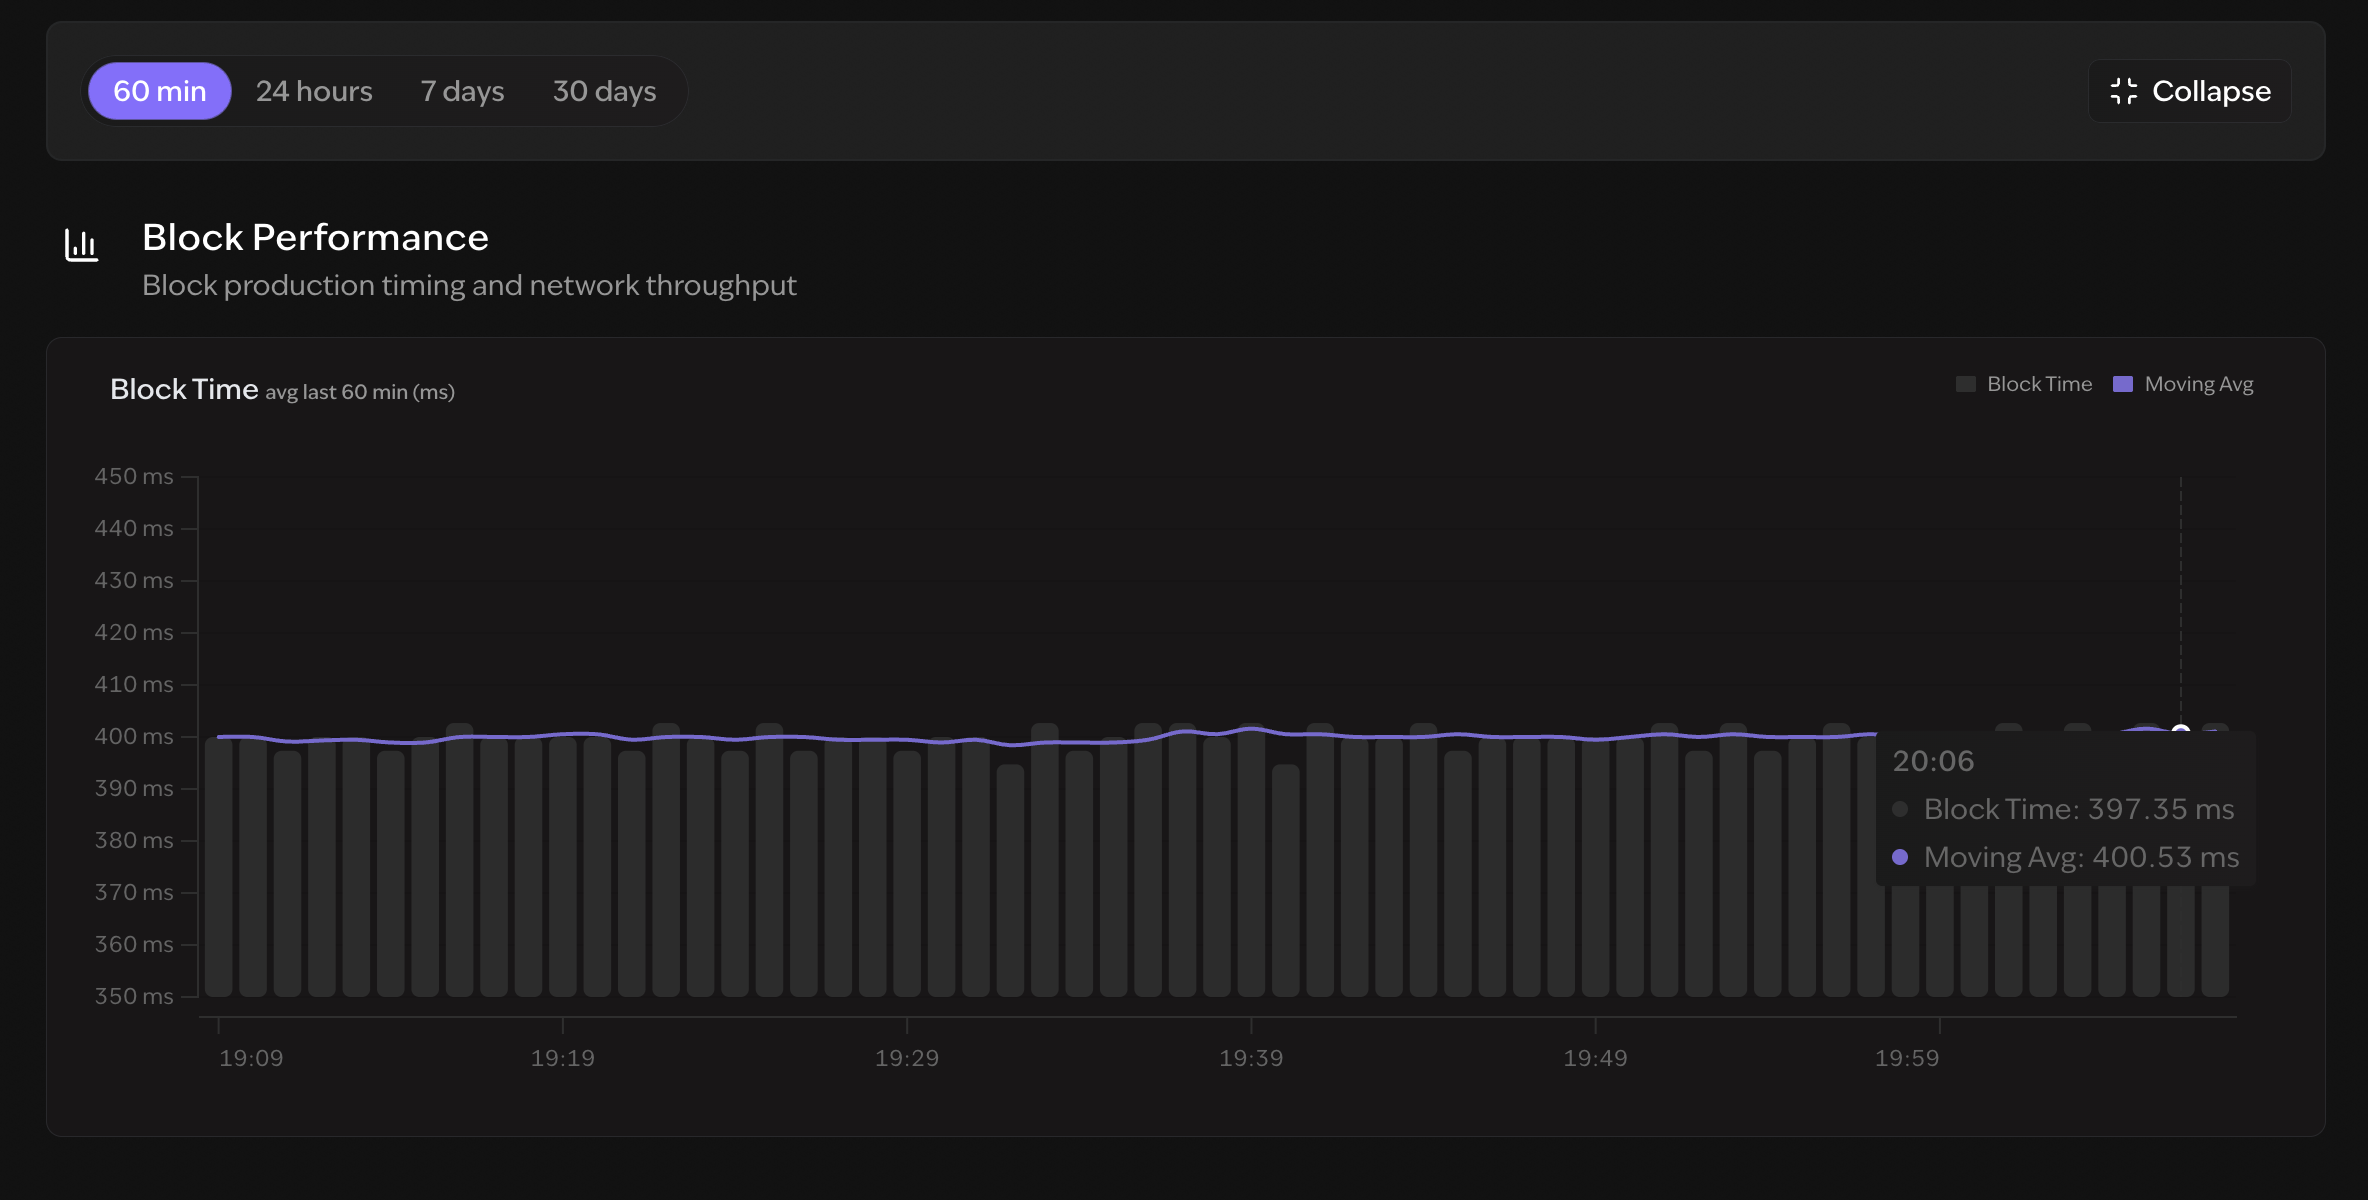Click the collapse arrows icon
The image size is (2368, 1200).
click(2123, 91)
